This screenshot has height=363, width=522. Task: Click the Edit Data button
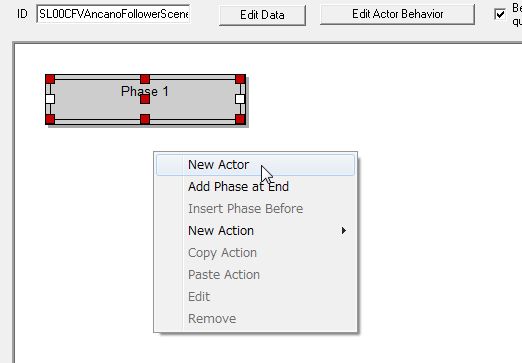[262, 15]
